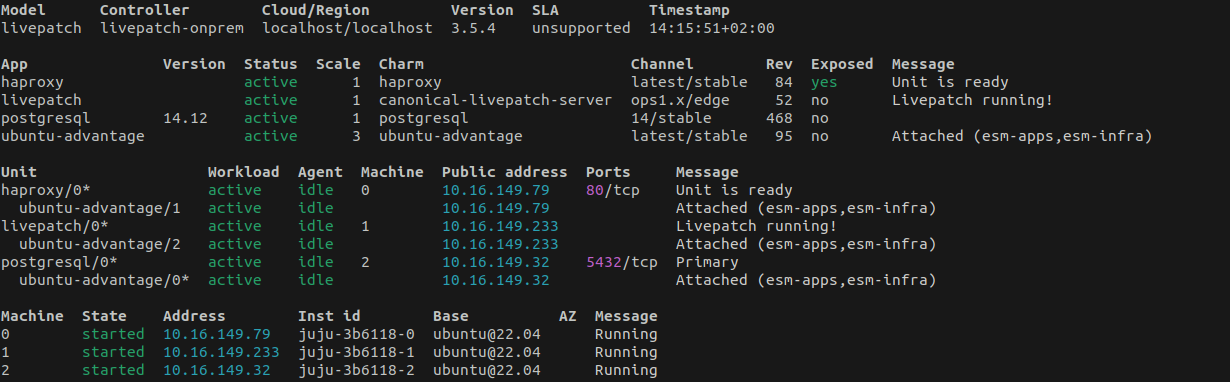This screenshot has width=1230, height=382.
Task: Click the juju version 3.5.4
Action: tap(473, 28)
